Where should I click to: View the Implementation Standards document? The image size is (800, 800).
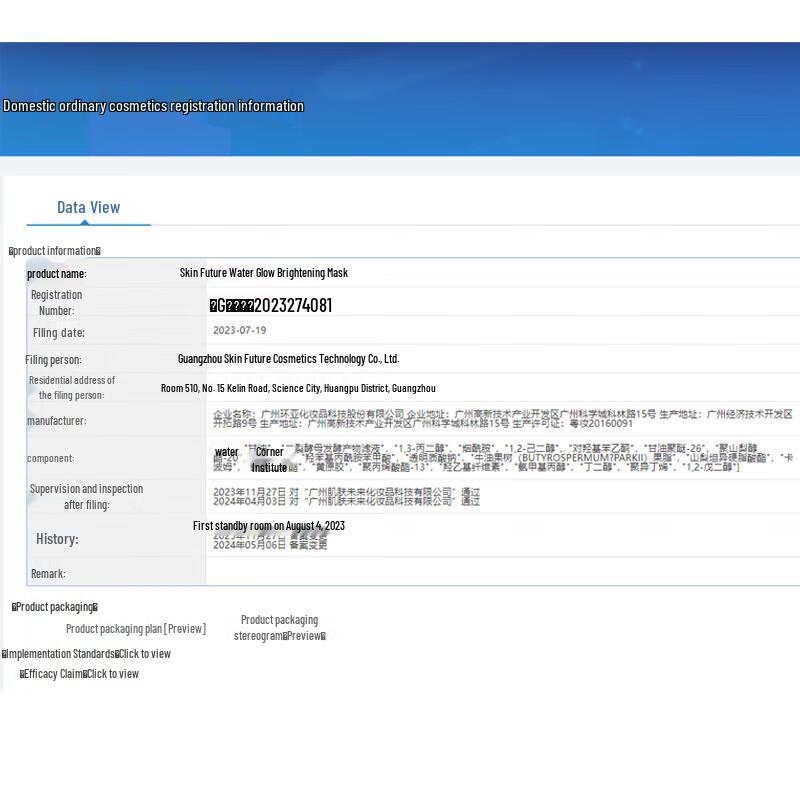144,654
